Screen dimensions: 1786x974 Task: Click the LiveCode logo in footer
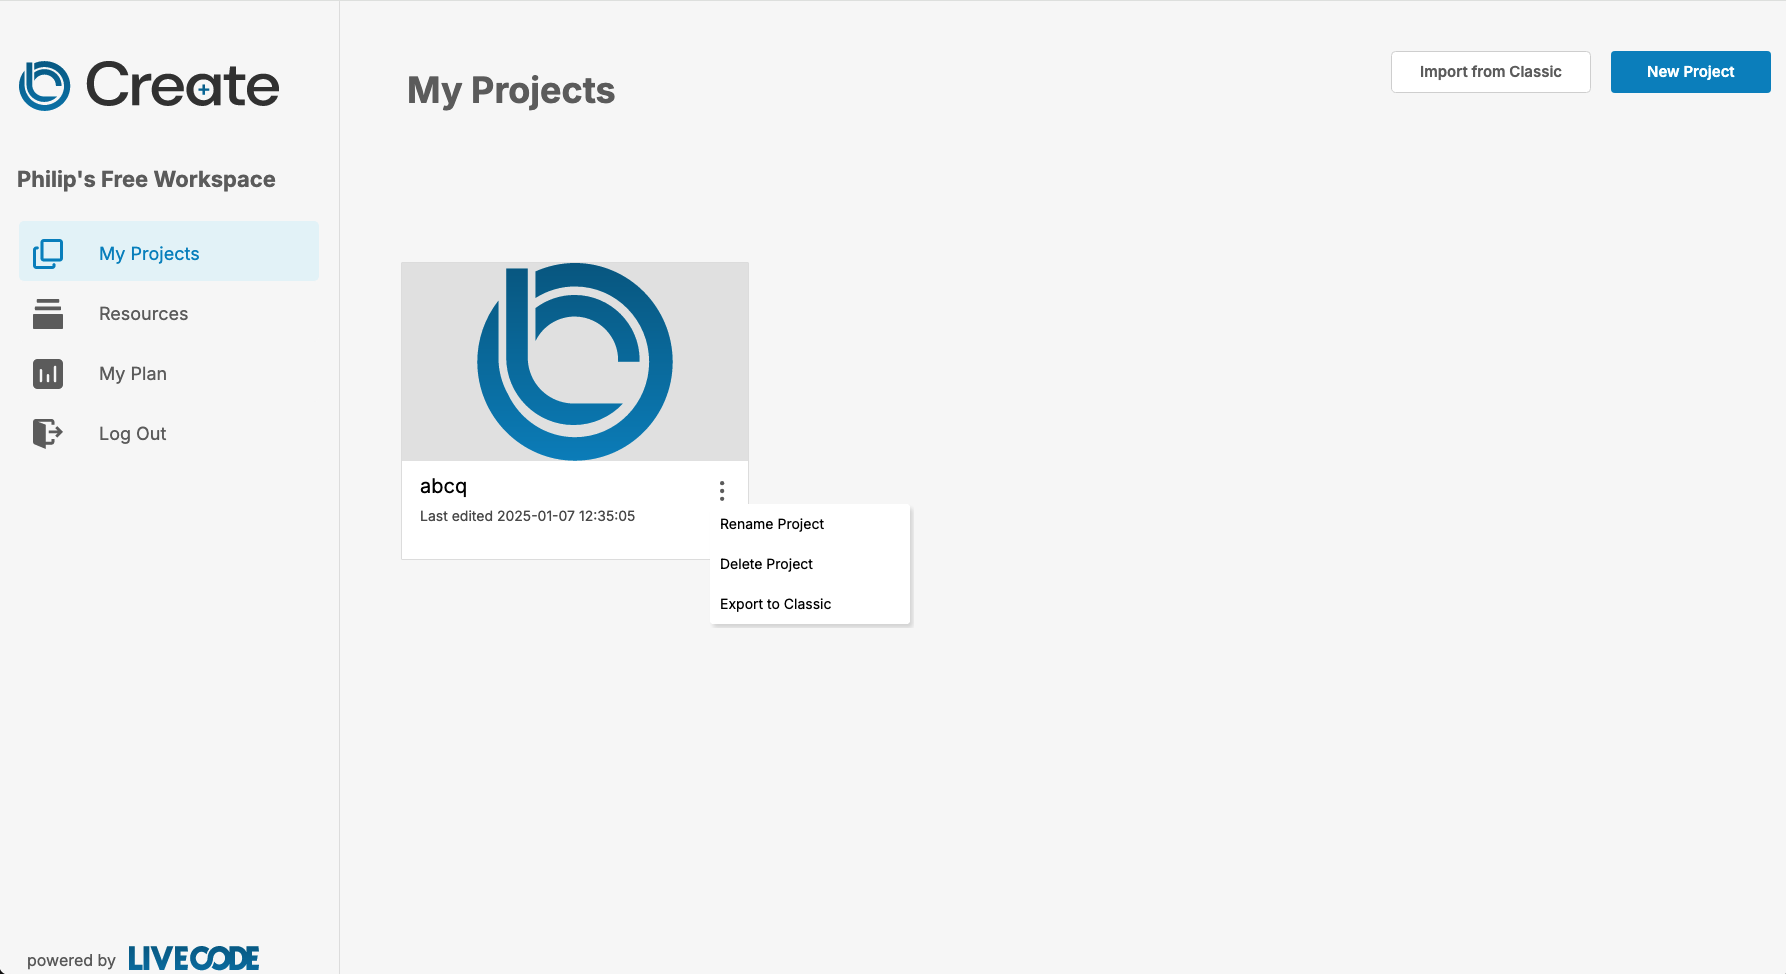(x=194, y=959)
